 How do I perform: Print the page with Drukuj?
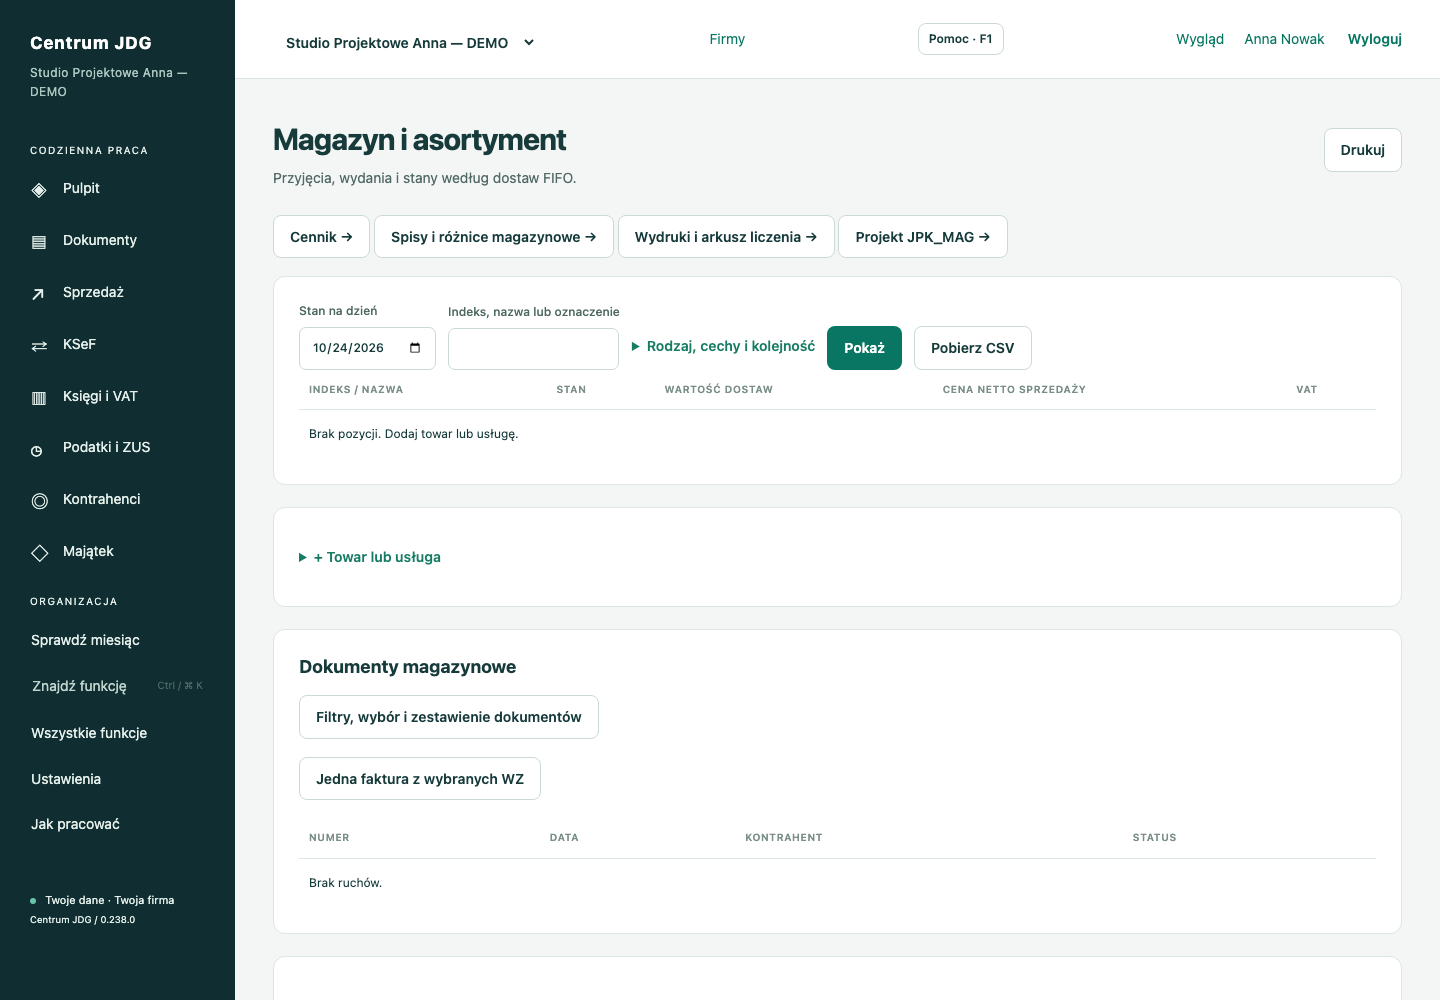click(1363, 150)
